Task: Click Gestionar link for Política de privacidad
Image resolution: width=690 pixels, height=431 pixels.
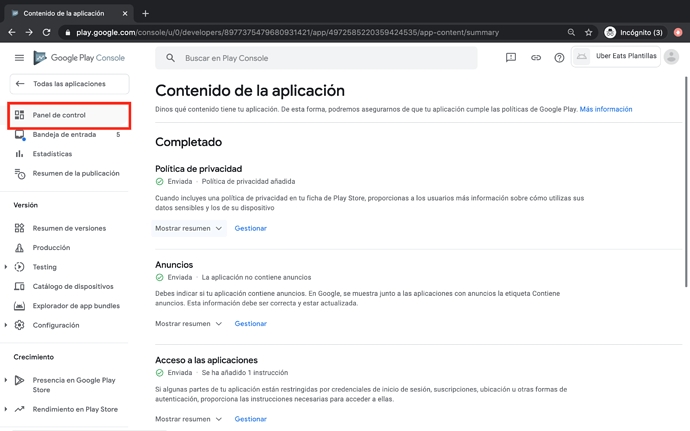Action: (250, 228)
